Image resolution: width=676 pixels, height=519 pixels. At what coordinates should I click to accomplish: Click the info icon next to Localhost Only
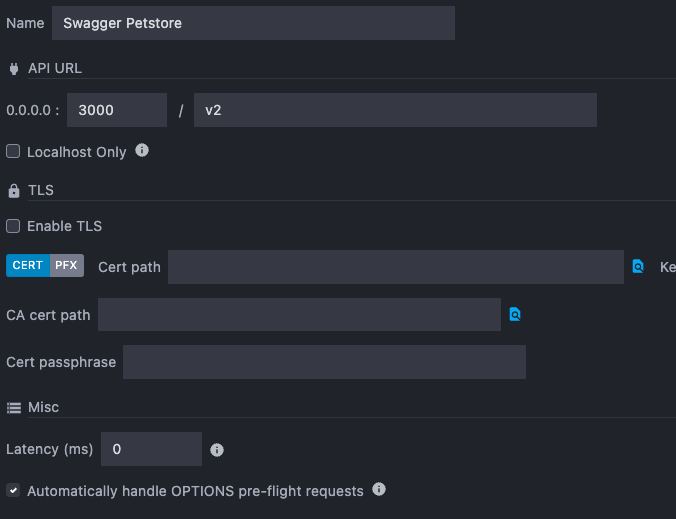pos(142,150)
